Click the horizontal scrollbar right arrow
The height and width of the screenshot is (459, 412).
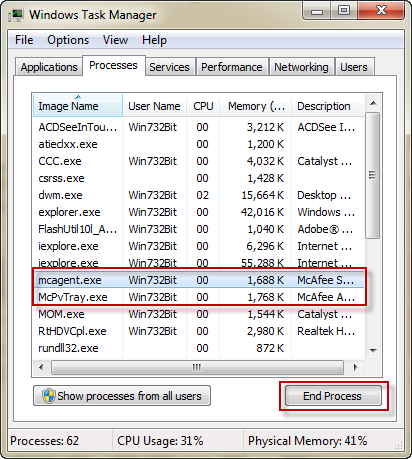pyautogui.click(x=355, y=367)
